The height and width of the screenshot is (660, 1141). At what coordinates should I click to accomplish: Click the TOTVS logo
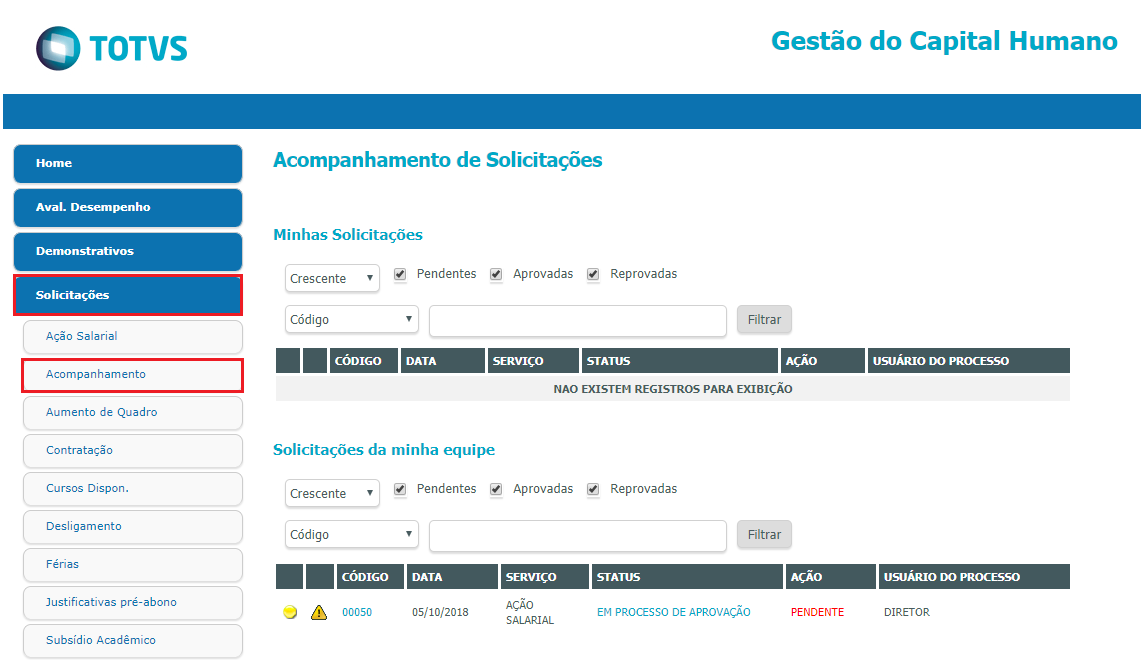point(110,46)
